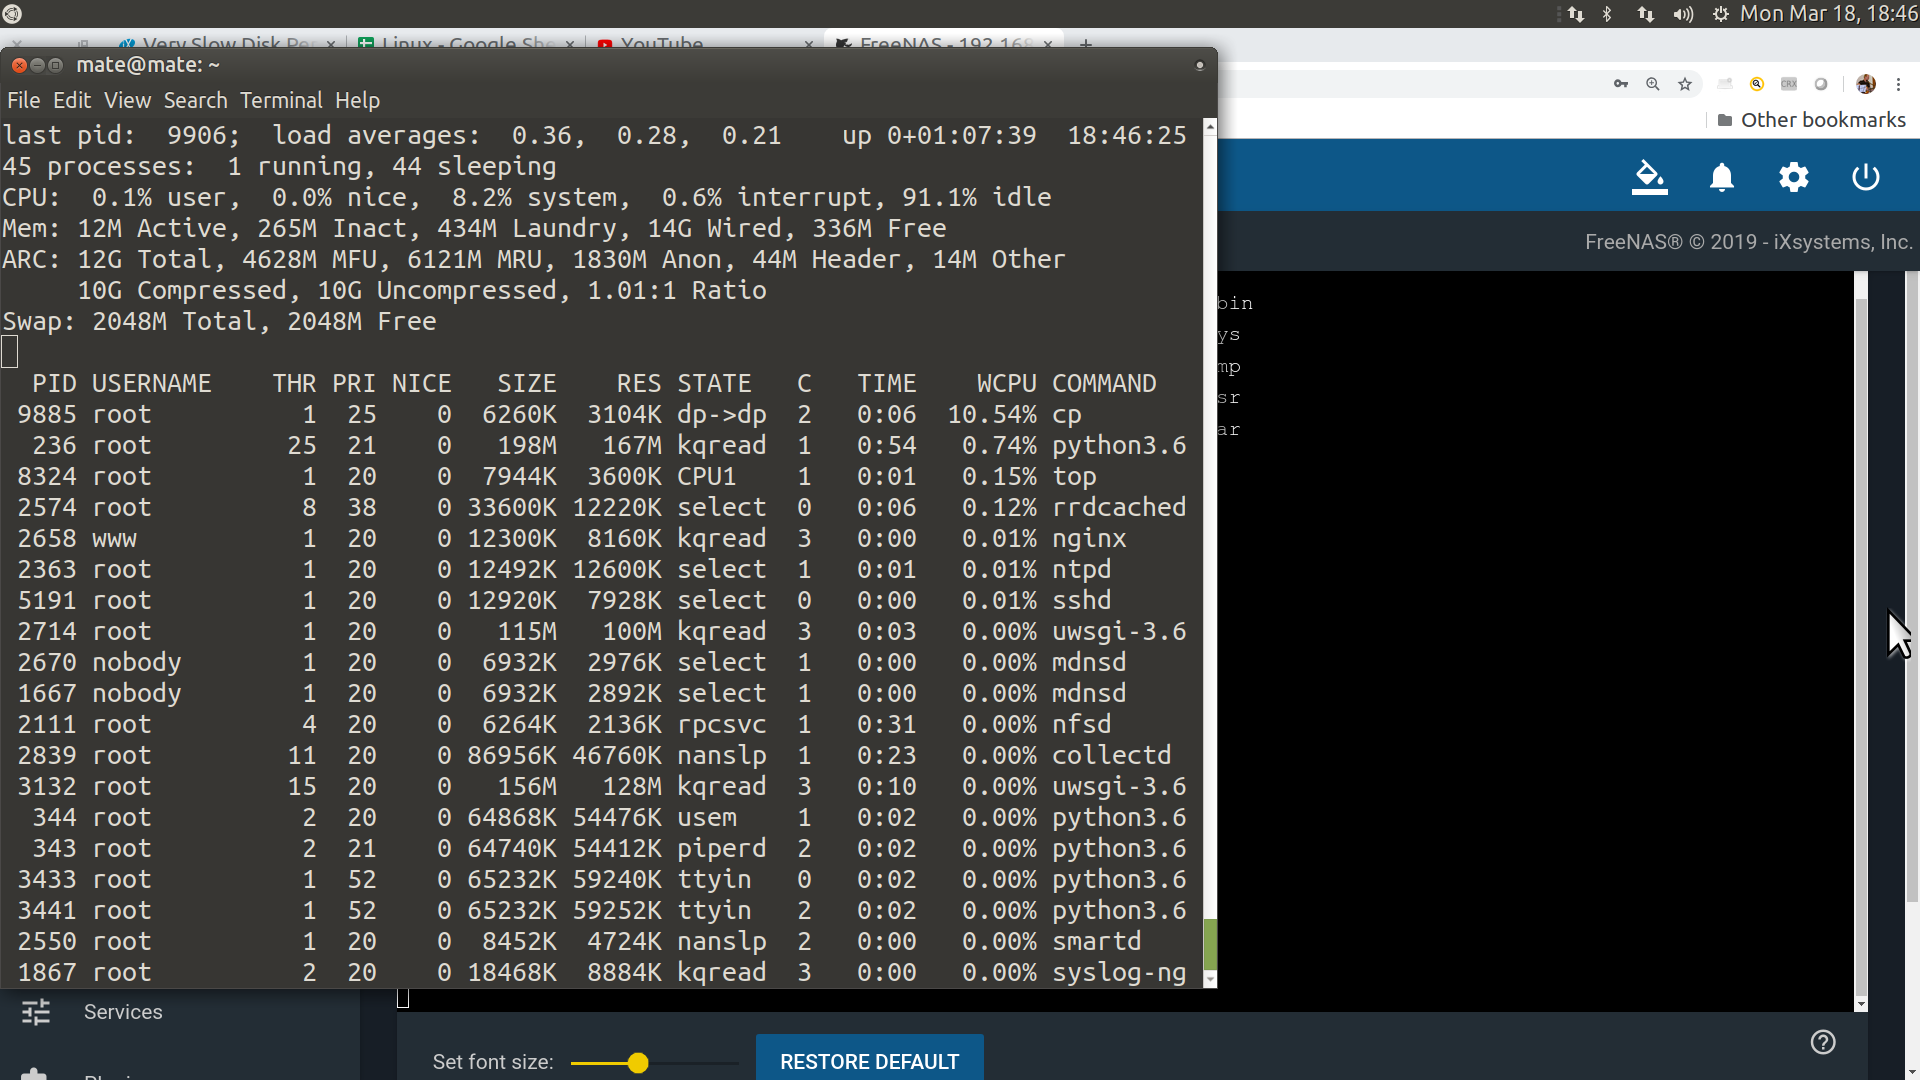1920x1080 pixels.
Task: Click the FreeNAS theme paint bucket icon
Action: (1649, 178)
